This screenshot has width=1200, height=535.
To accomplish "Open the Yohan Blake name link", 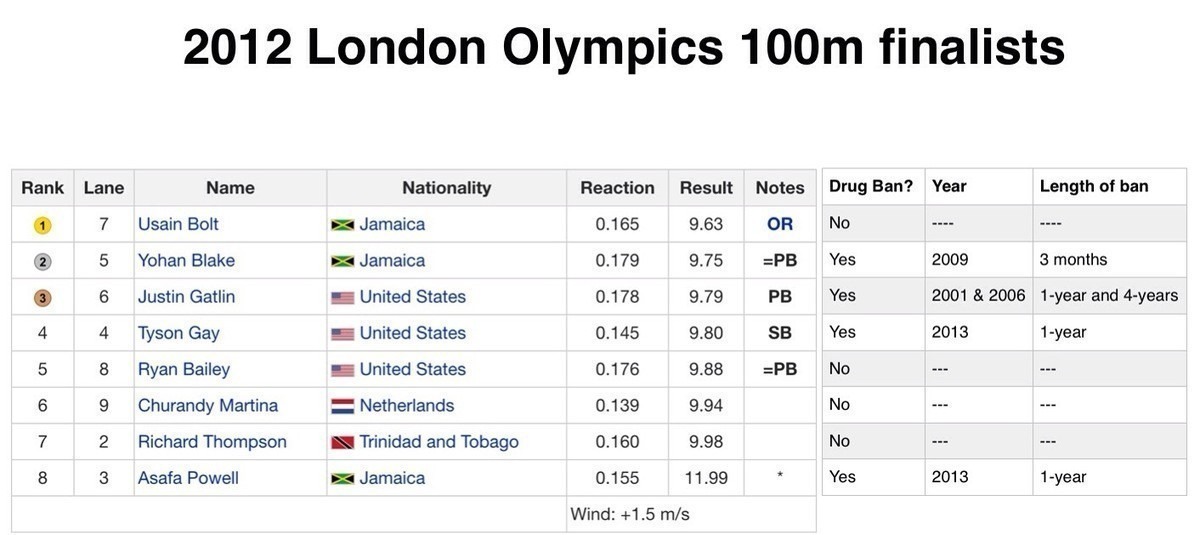I will 186,260.
